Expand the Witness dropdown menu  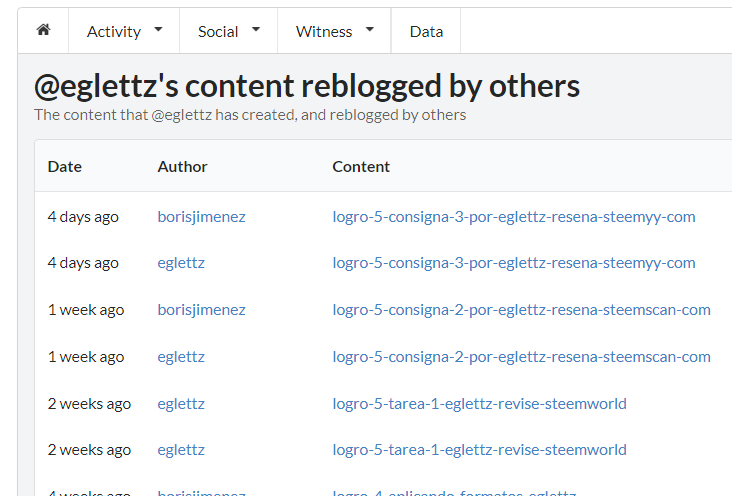point(334,31)
